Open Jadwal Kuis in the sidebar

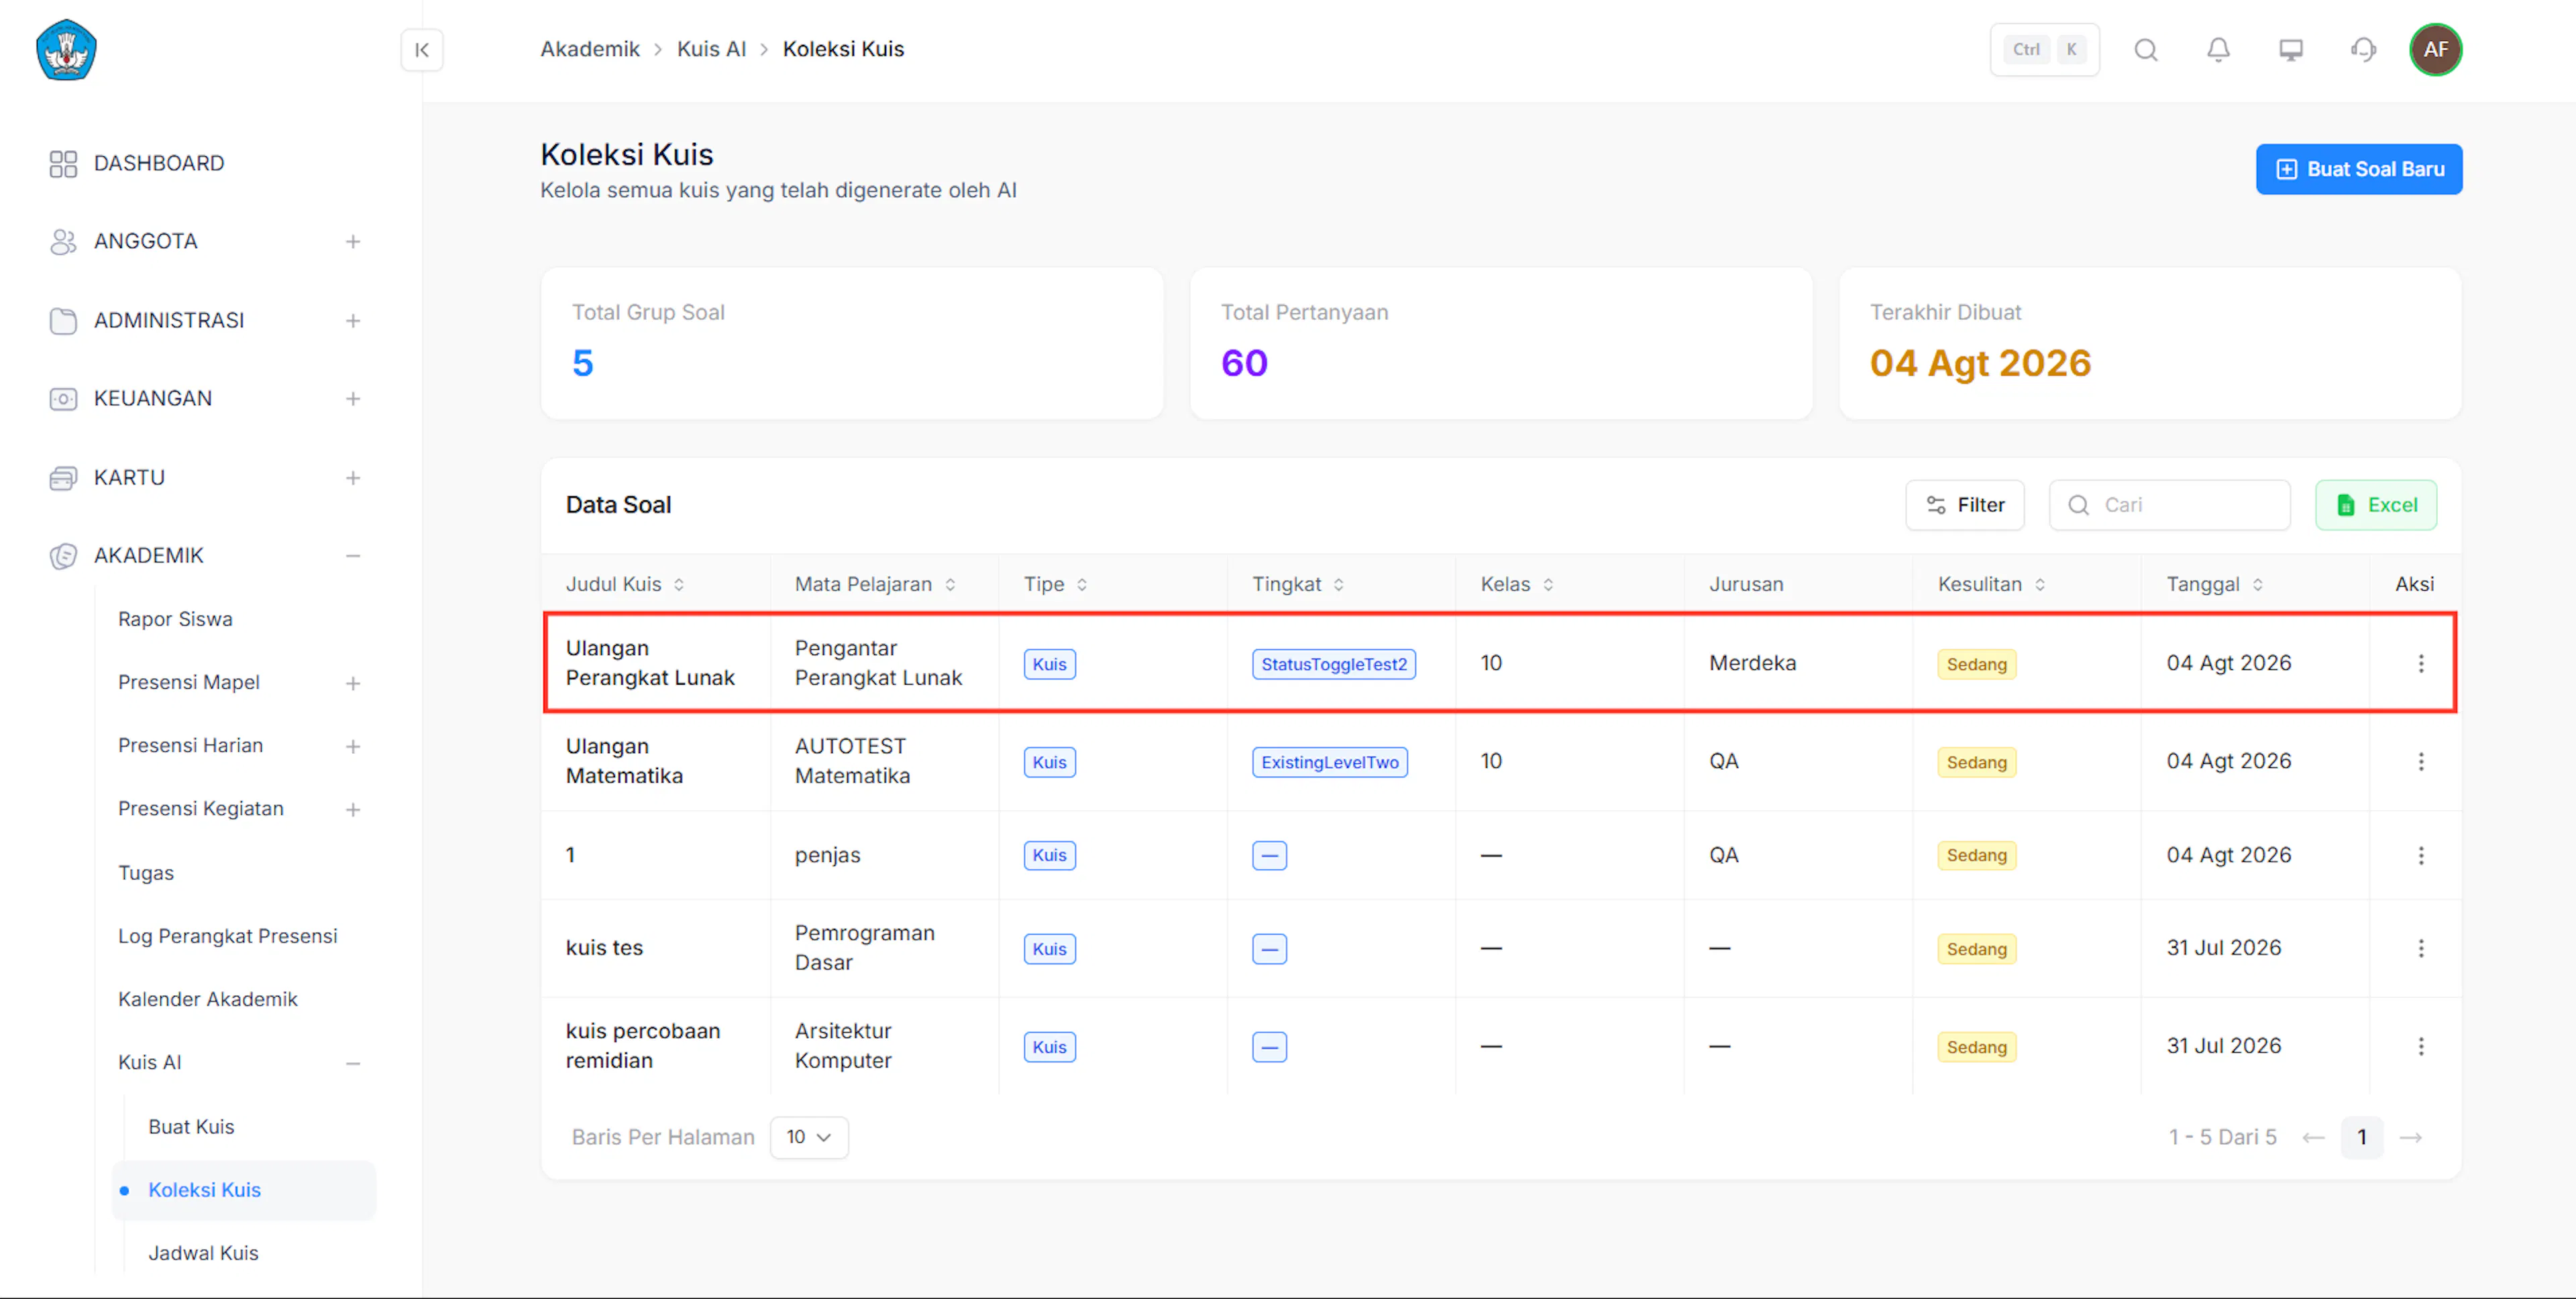[x=203, y=1253]
